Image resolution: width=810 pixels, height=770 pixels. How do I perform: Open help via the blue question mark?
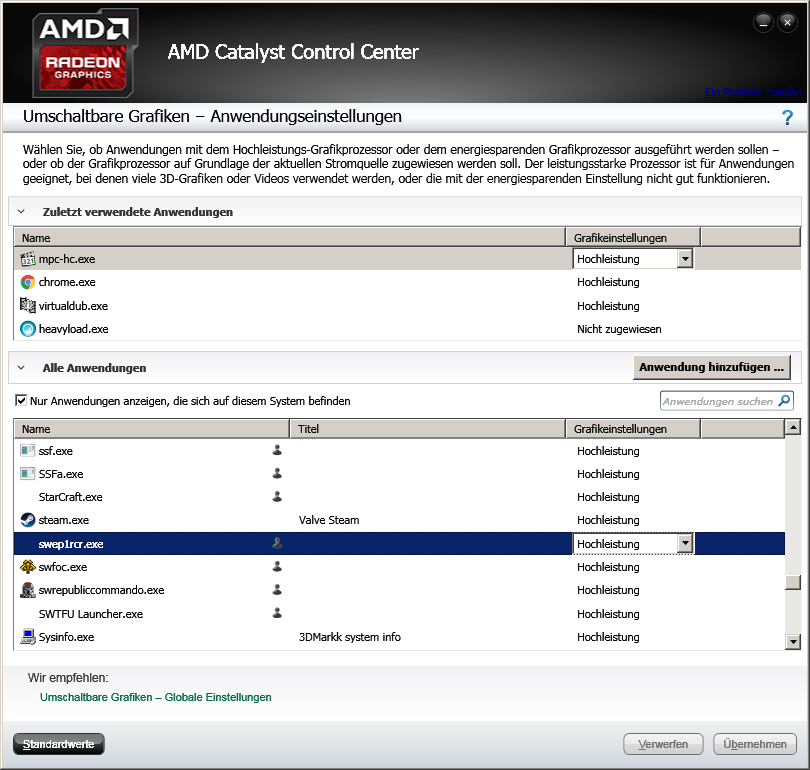click(x=787, y=118)
